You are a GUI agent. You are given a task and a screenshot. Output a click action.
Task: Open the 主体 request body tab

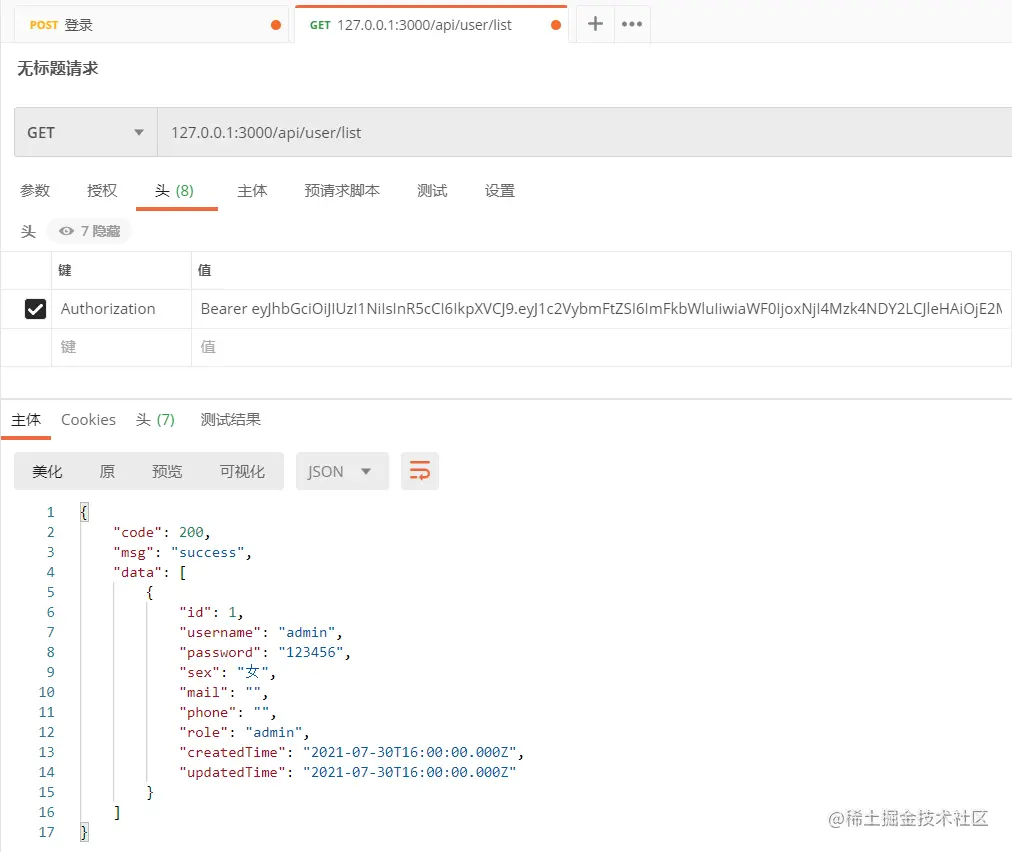[252, 191]
